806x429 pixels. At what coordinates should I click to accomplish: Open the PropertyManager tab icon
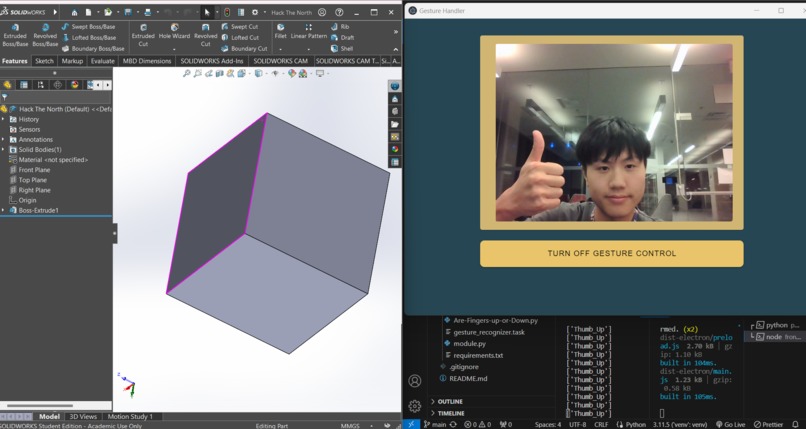click(x=24, y=85)
